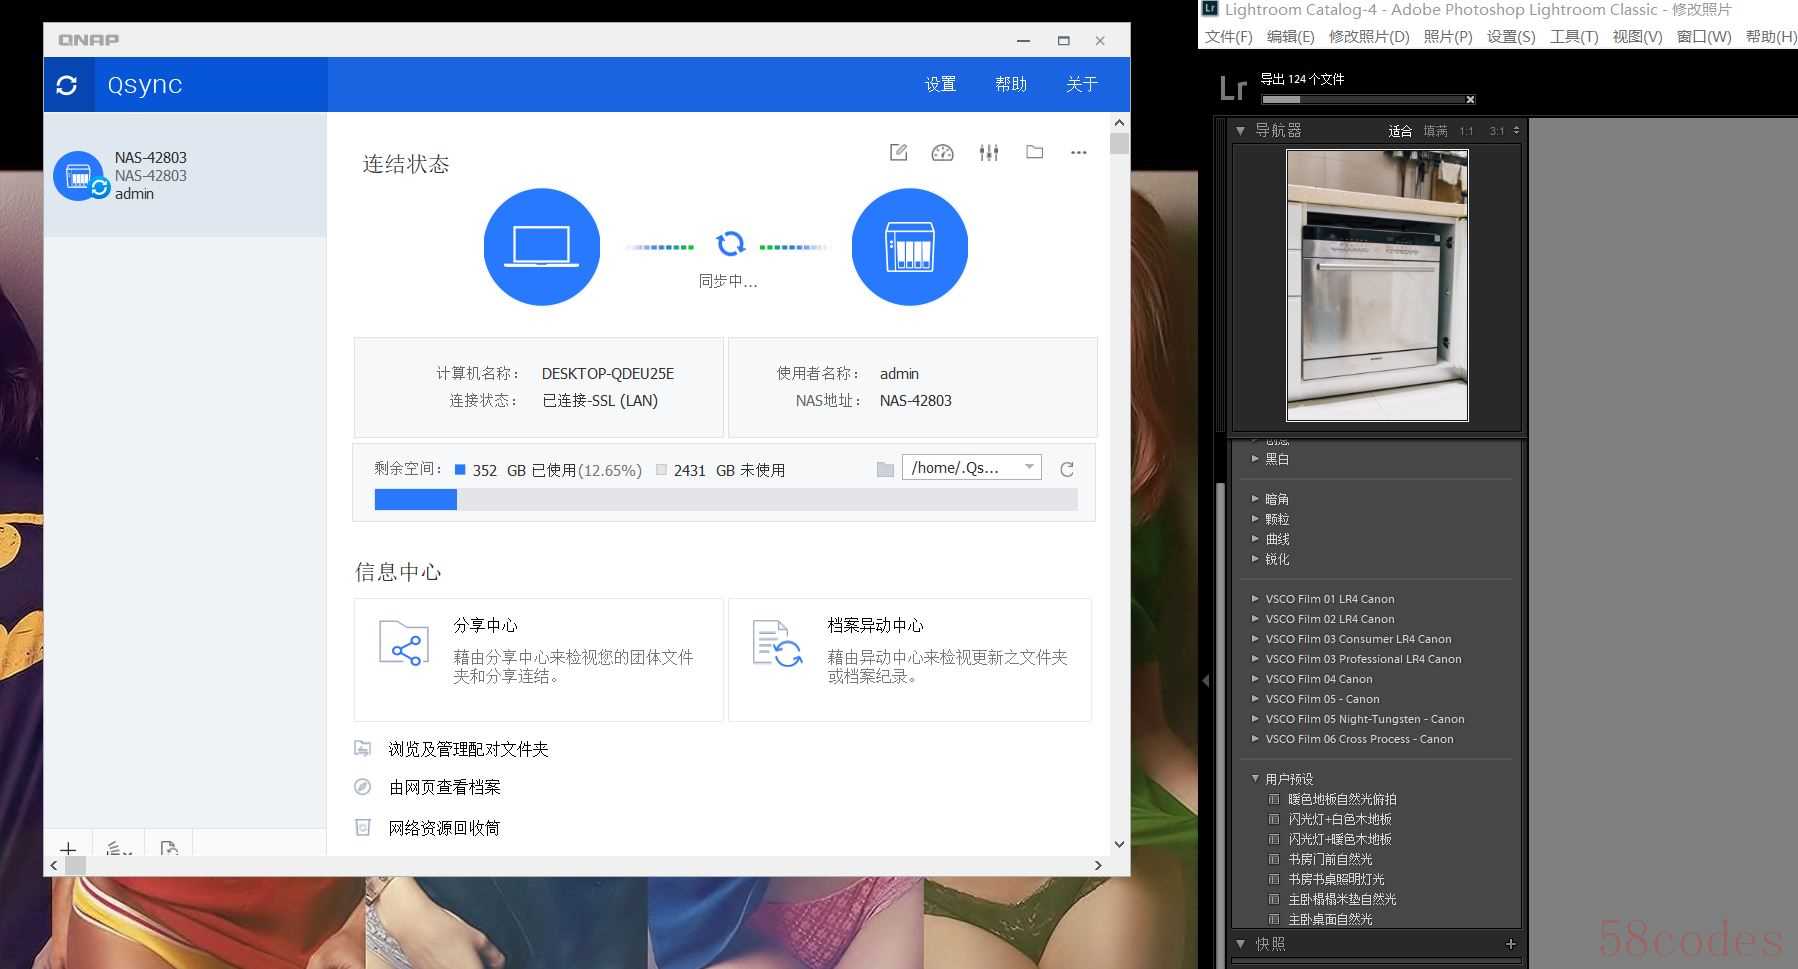This screenshot has height=969, width=1798.
Task: Open the folder icon in Qsync toolbar
Action: [1034, 153]
